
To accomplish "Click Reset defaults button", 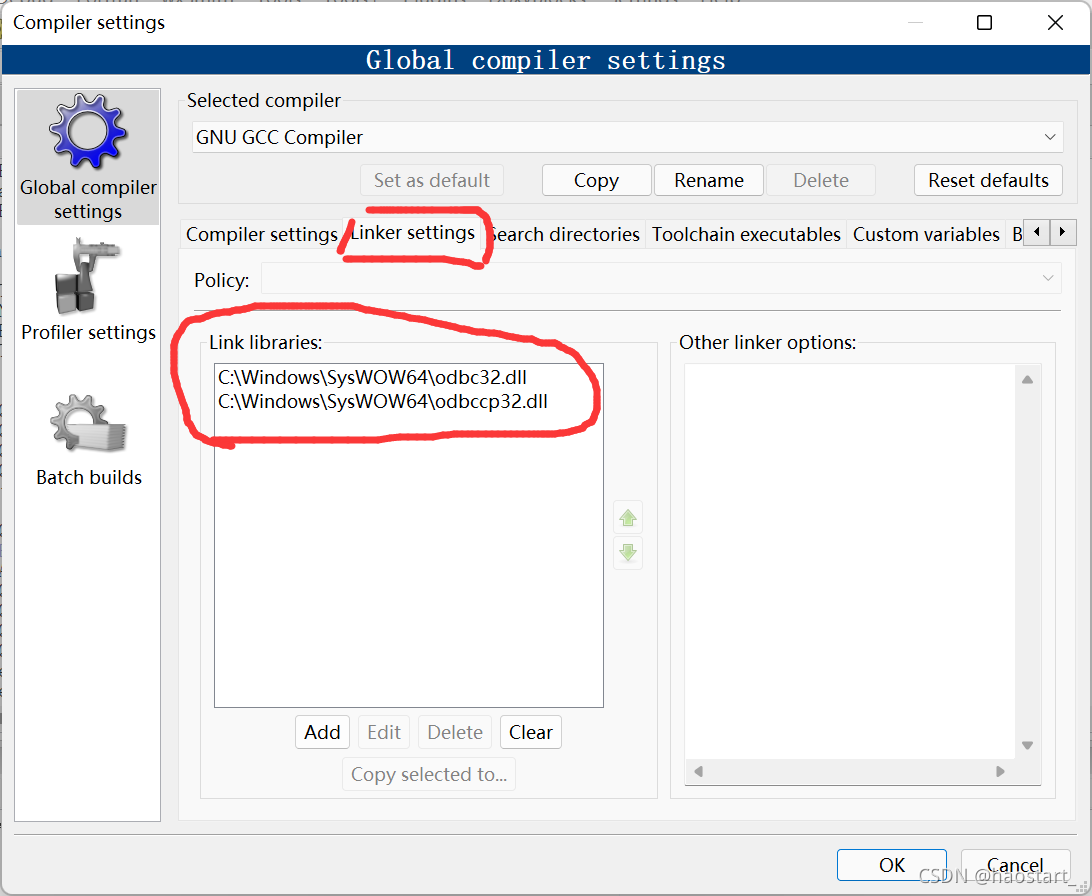I will click(988, 180).
